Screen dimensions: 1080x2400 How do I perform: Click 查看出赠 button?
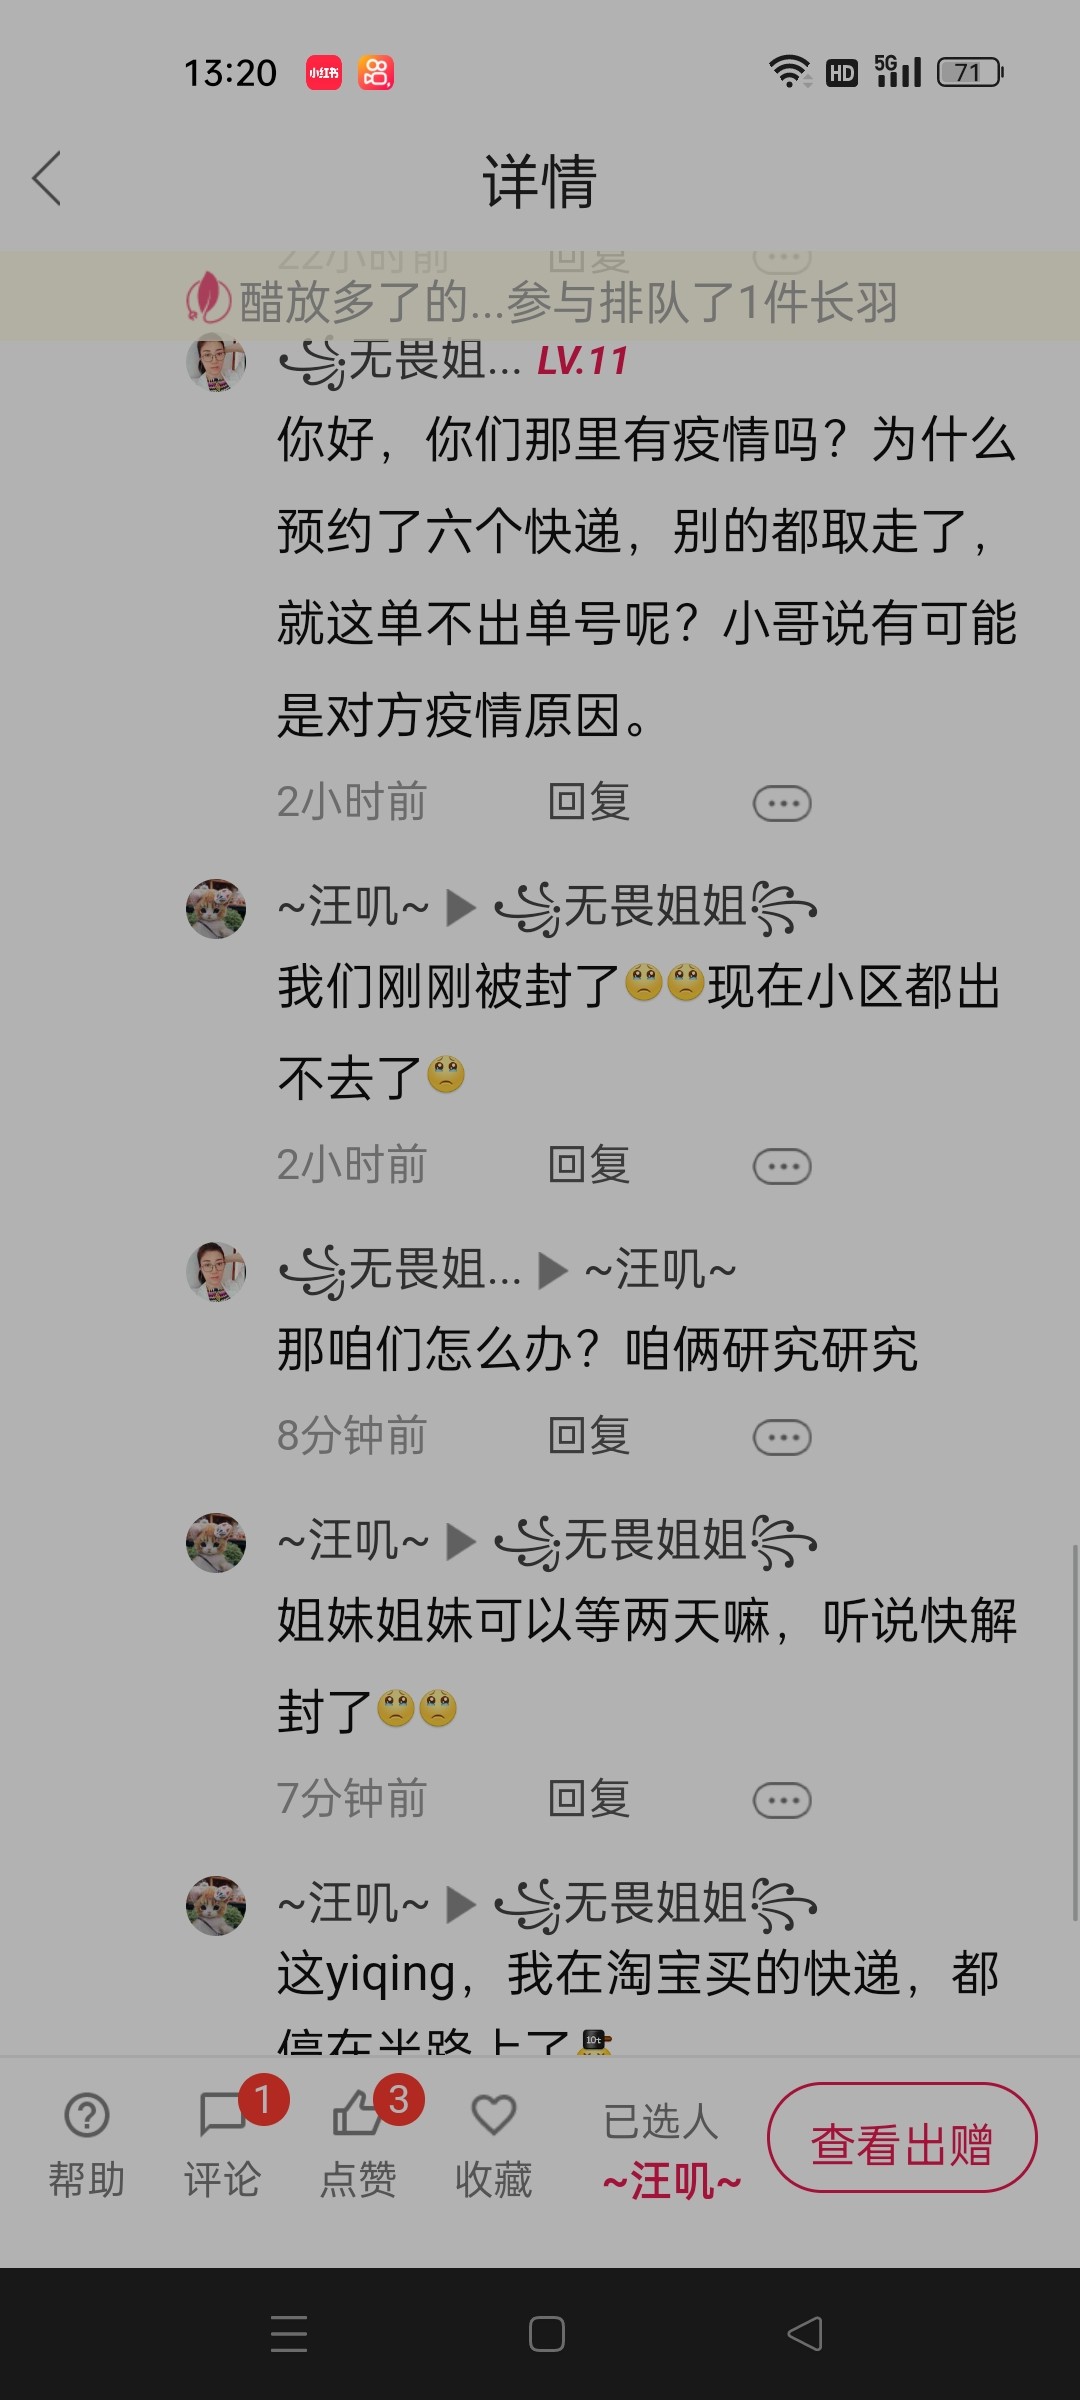point(902,2137)
